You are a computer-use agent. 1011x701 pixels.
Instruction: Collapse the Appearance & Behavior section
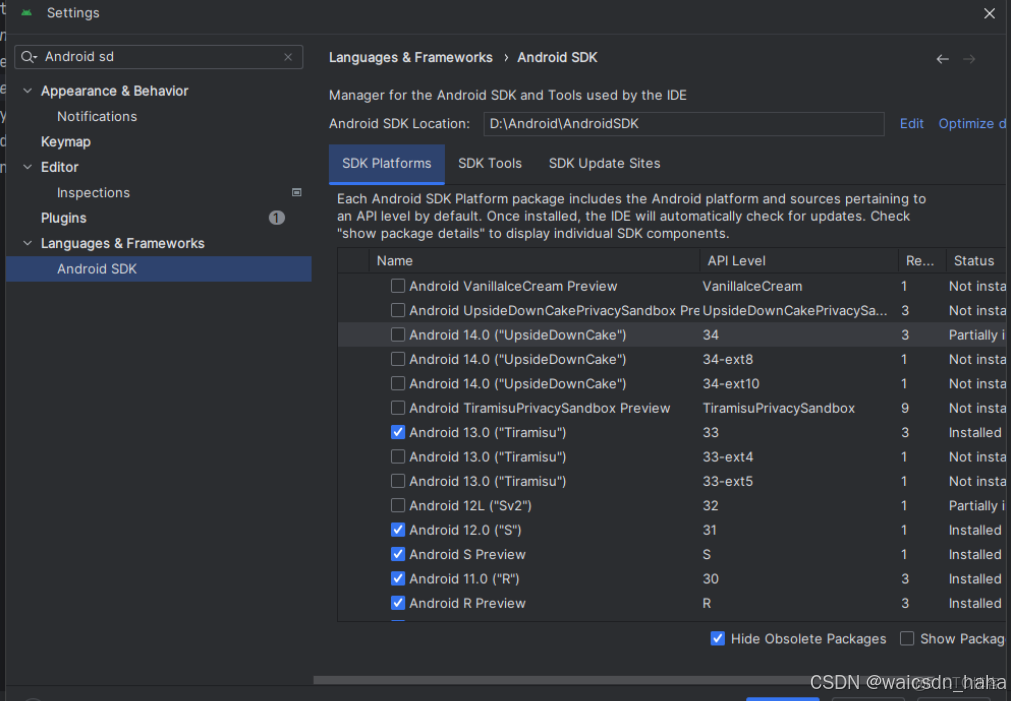[27, 90]
